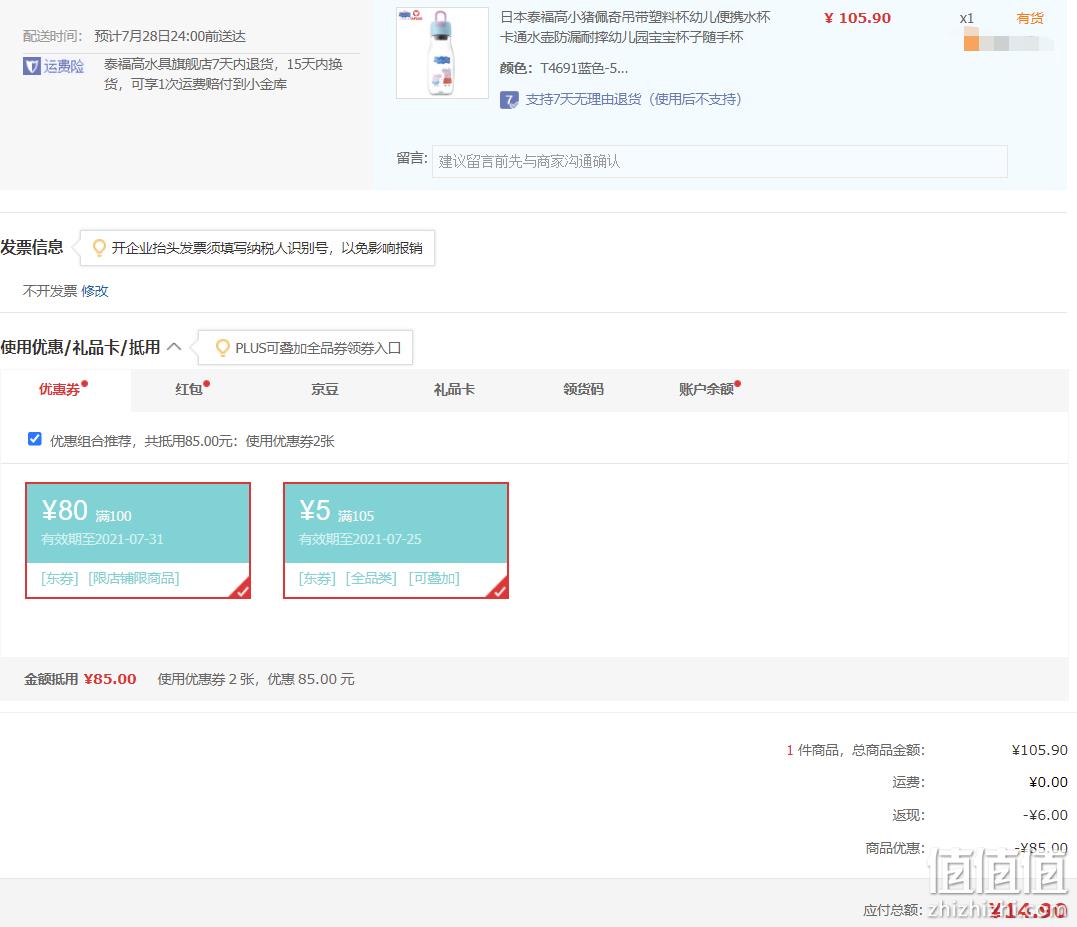This screenshot has height=927, width=1077.
Task: Click the 颜色: T4691蓝色-5... color specification
Action: pyautogui.click(x=563, y=68)
